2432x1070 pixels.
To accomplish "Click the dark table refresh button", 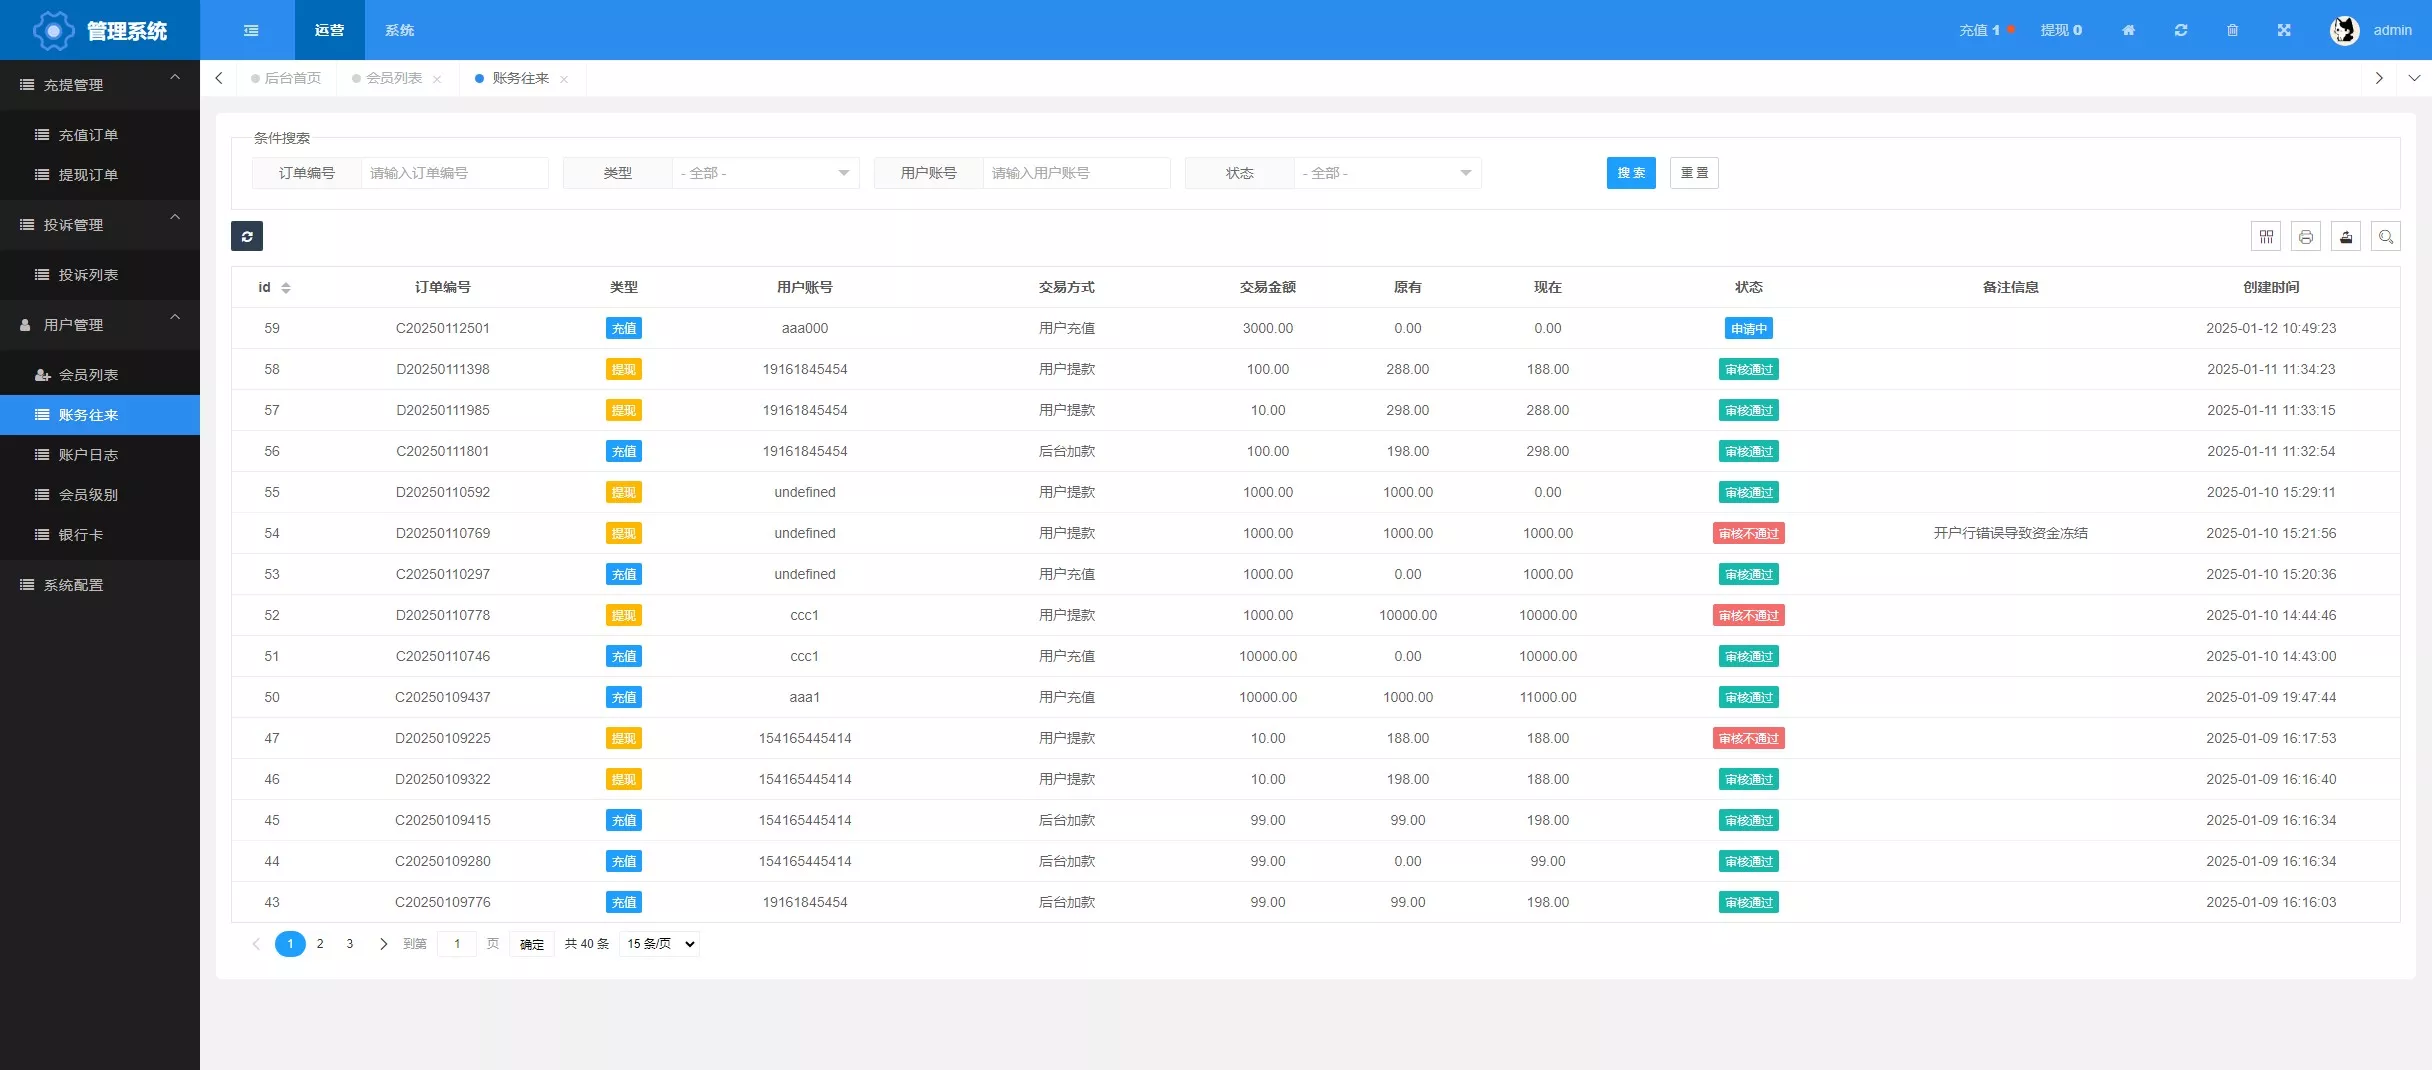I will pyautogui.click(x=247, y=236).
